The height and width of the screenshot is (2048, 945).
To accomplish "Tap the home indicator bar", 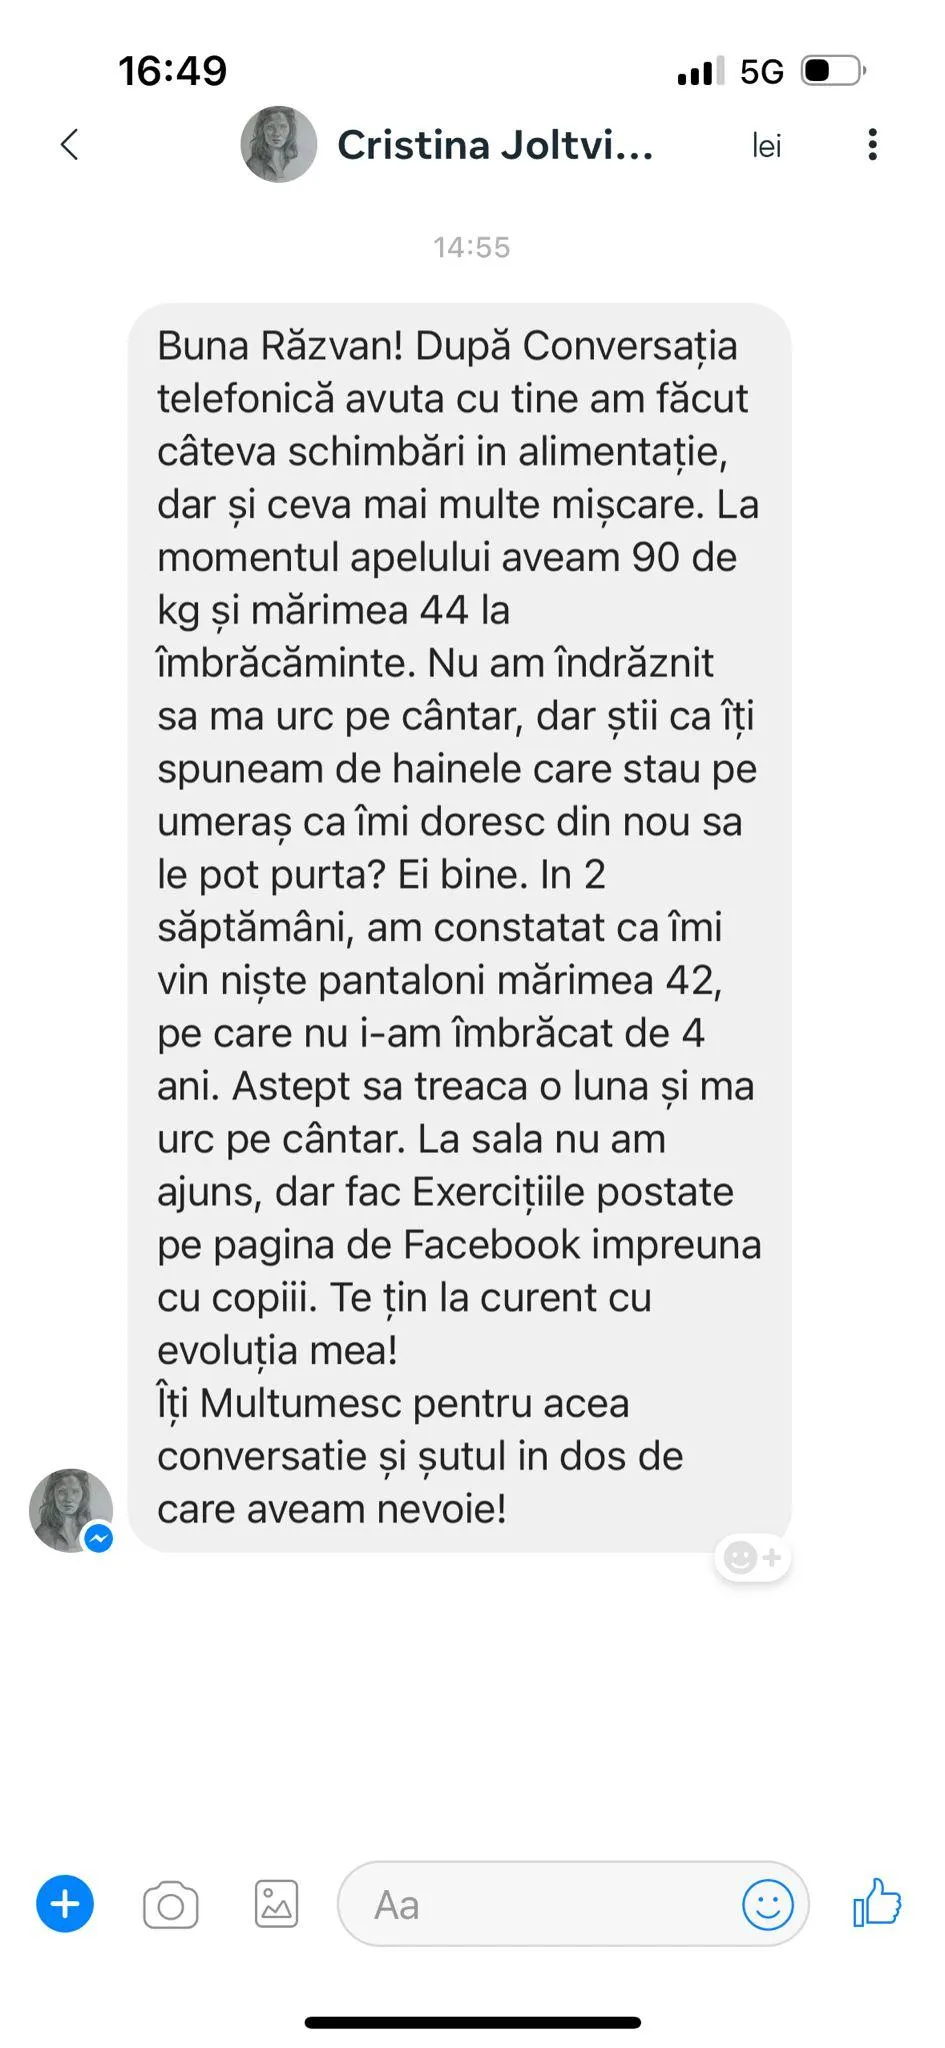I will pos(473,2022).
